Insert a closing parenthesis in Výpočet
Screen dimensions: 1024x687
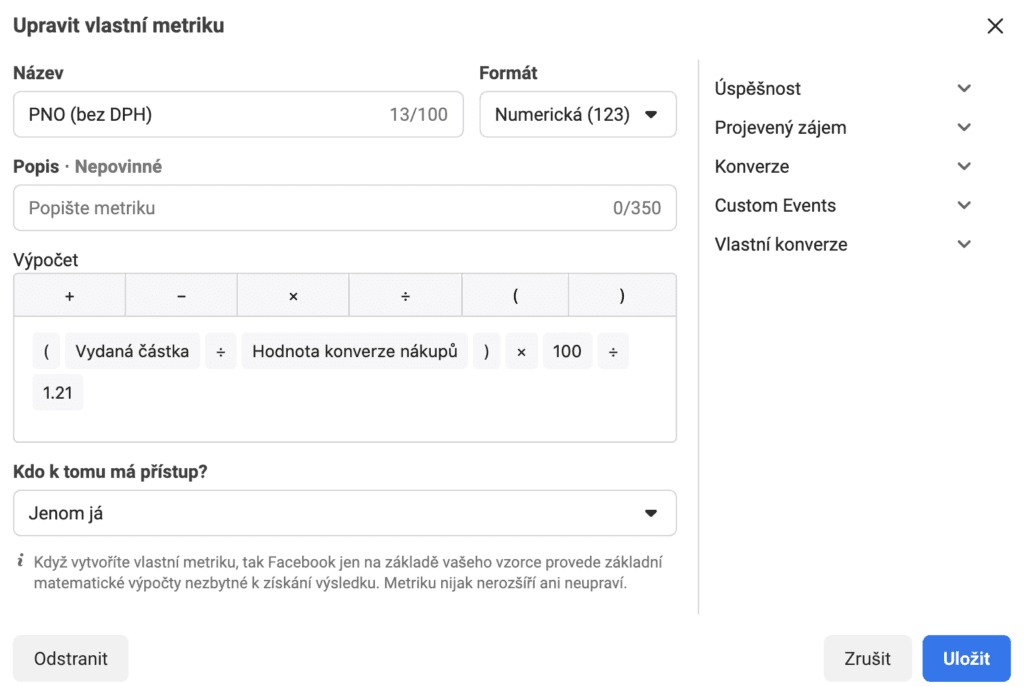[x=625, y=294]
